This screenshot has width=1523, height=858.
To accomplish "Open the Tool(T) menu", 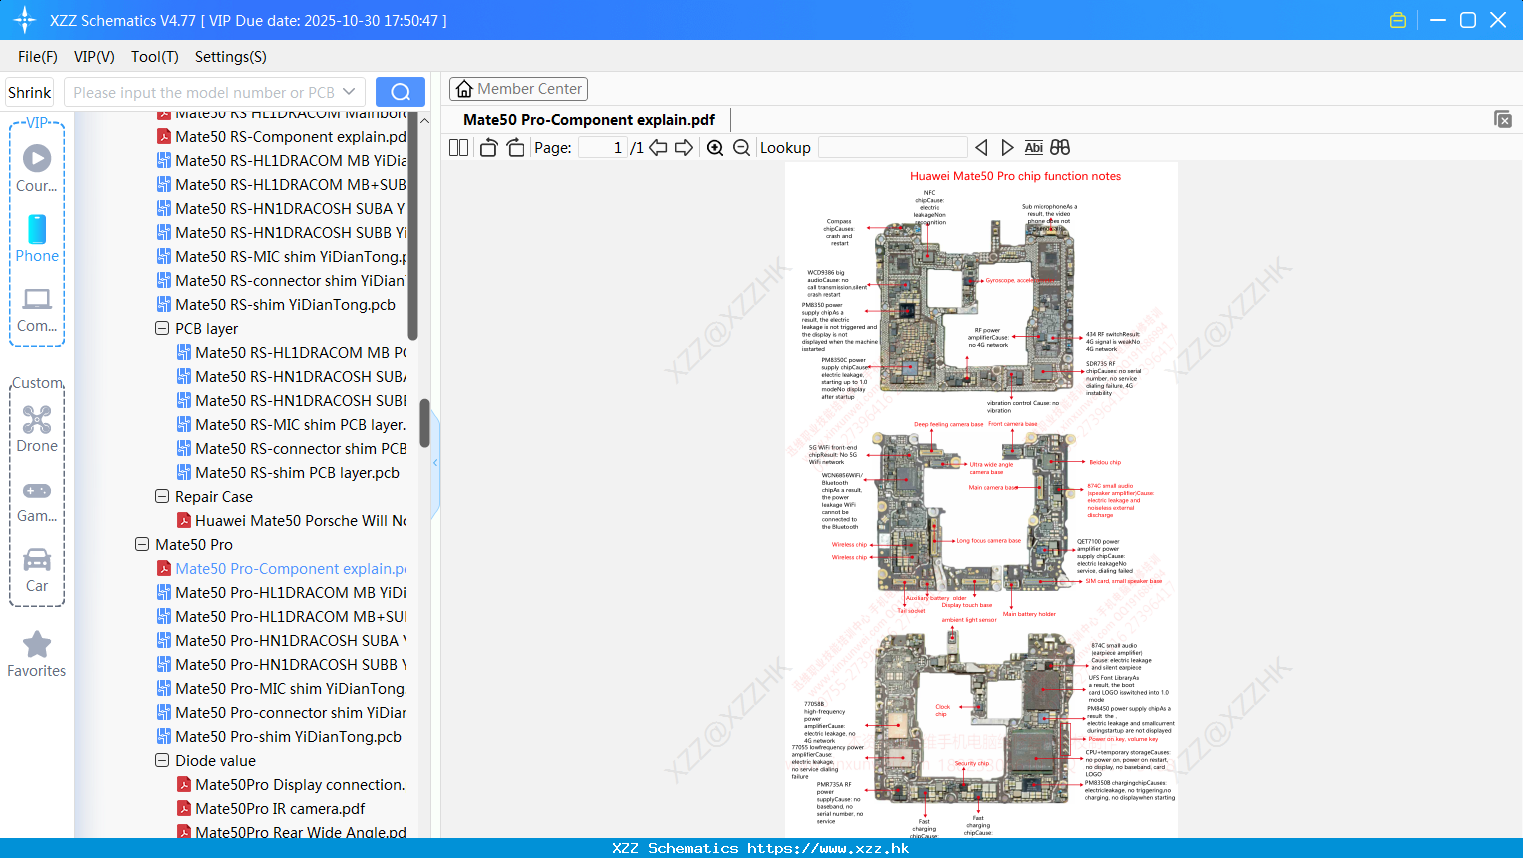I will click(155, 57).
